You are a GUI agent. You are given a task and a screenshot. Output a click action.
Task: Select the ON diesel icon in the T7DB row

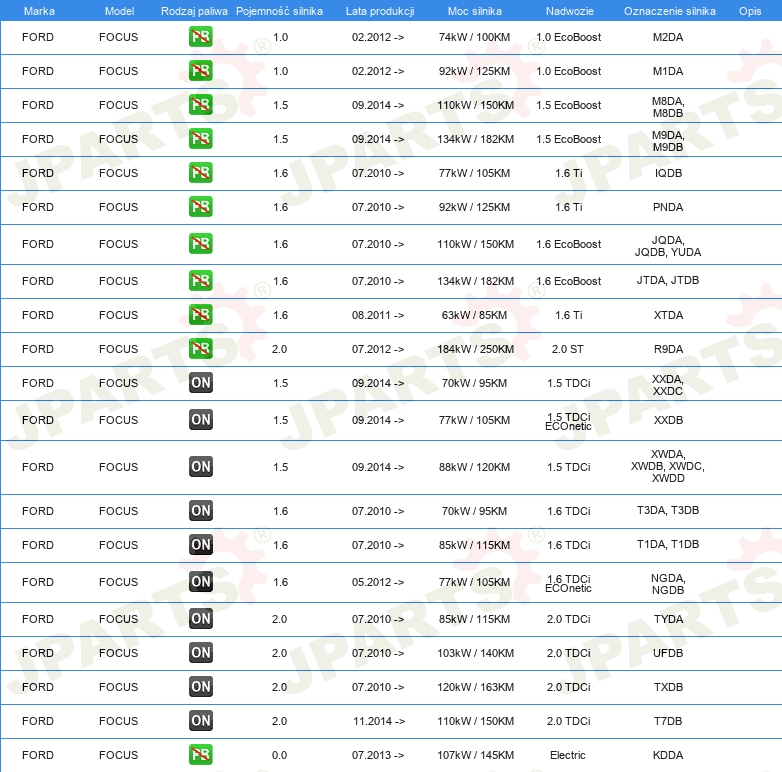tap(200, 721)
